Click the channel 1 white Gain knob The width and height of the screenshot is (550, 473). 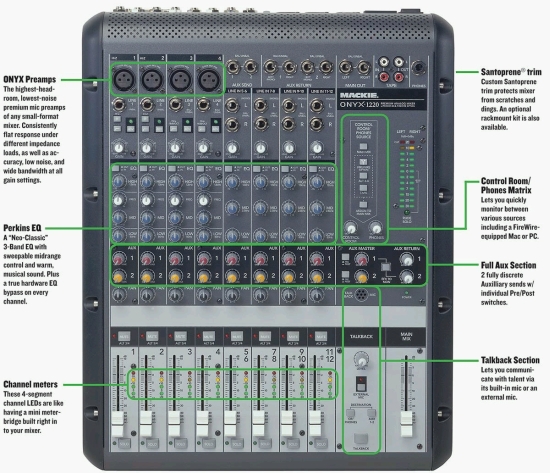[x=119, y=148]
